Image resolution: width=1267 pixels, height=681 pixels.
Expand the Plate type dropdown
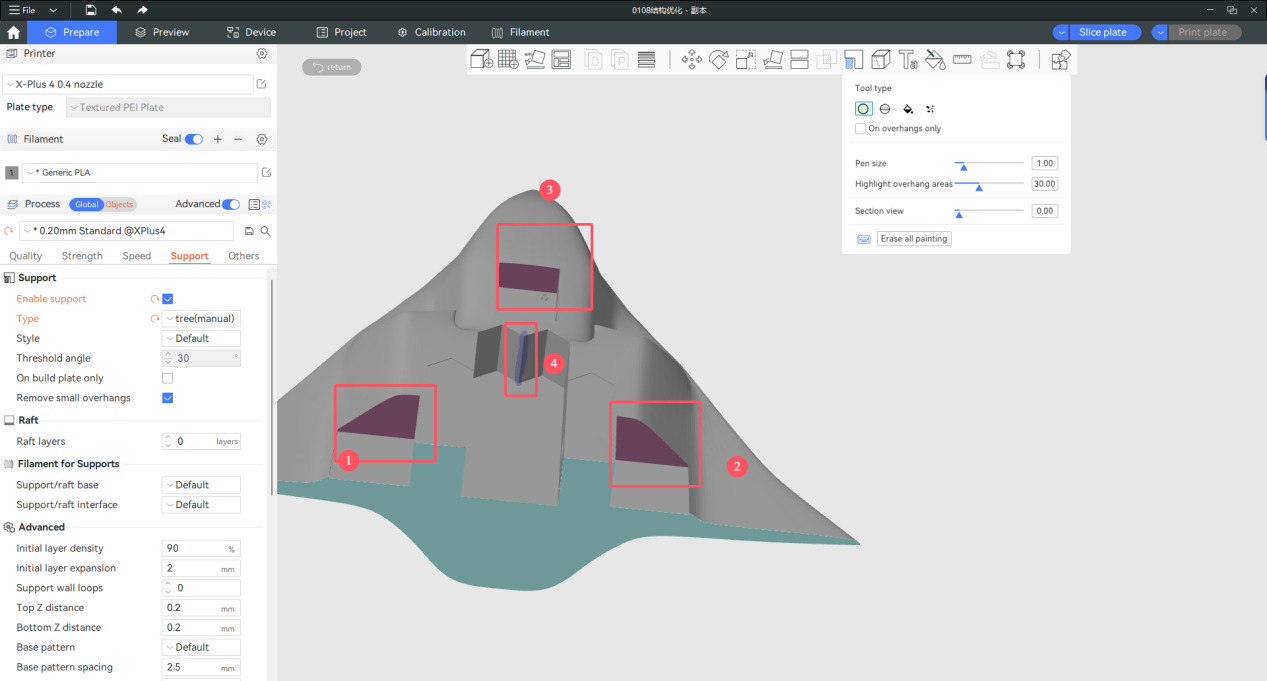click(167, 107)
